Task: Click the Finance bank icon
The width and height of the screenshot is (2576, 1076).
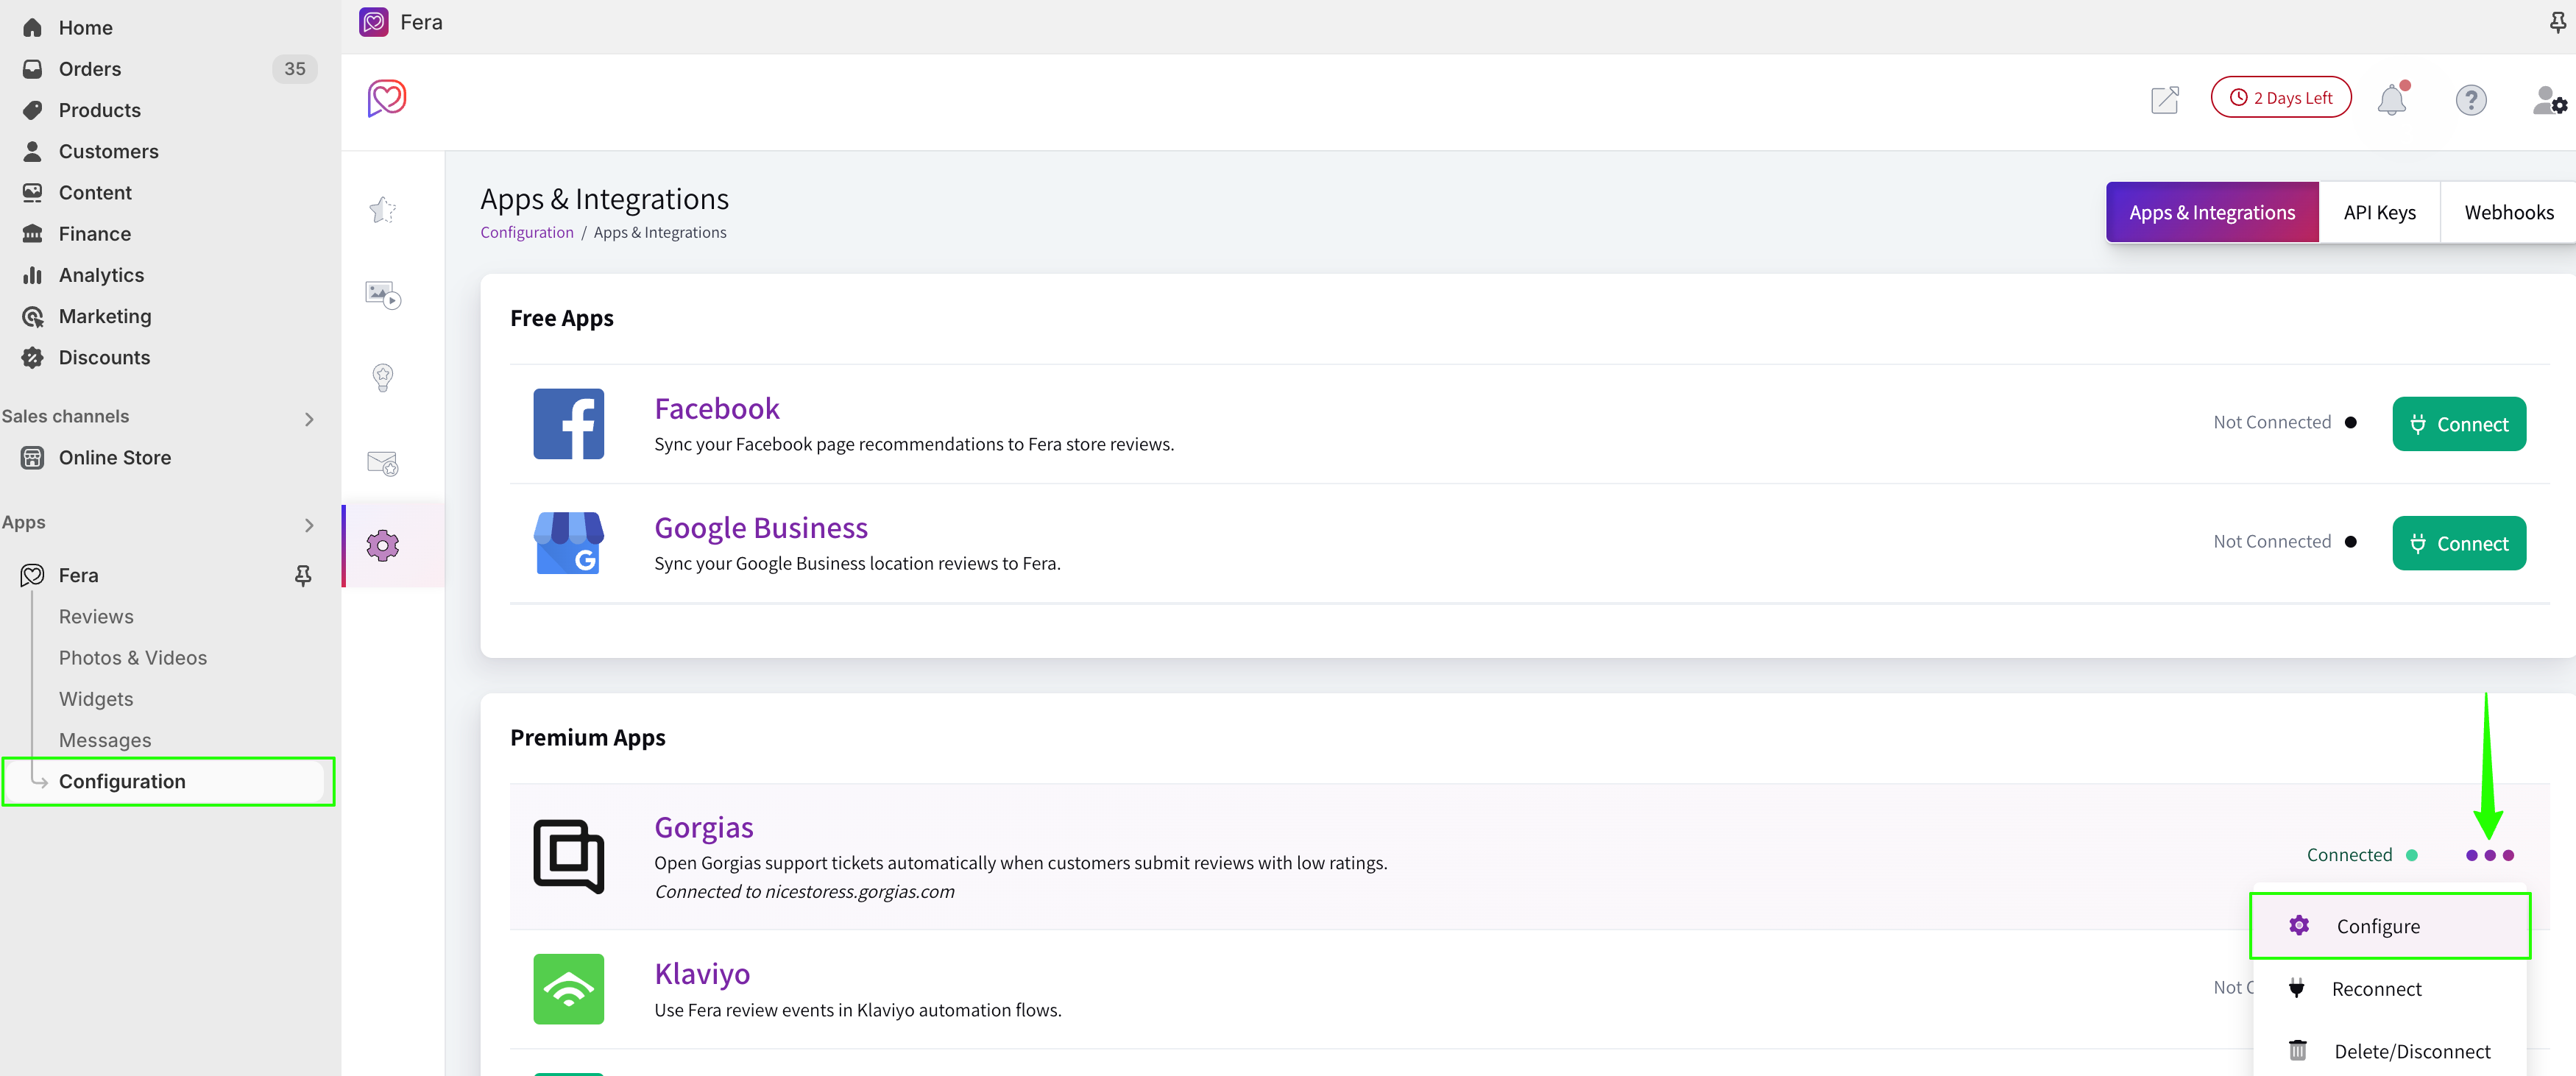Action: click(32, 233)
